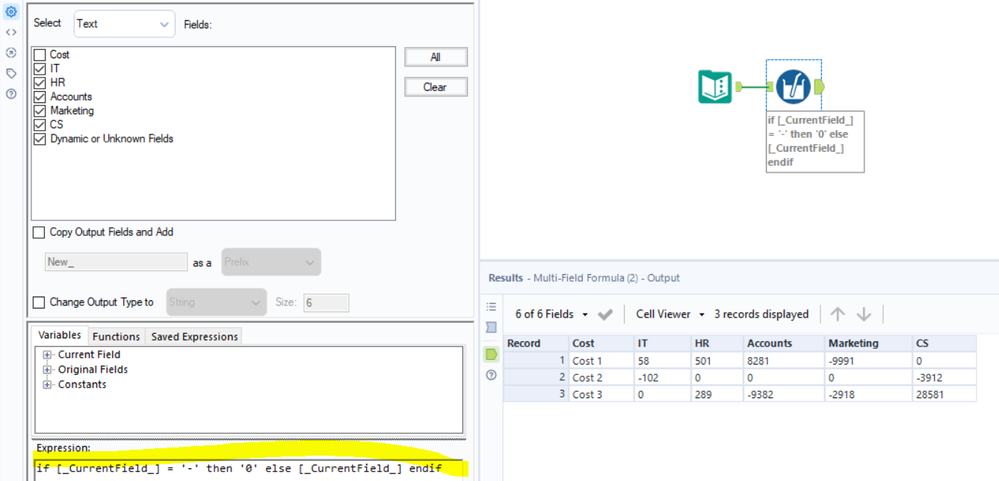This screenshot has width=999, height=481.
Task: Open the Results panel help icon
Action: (491, 375)
